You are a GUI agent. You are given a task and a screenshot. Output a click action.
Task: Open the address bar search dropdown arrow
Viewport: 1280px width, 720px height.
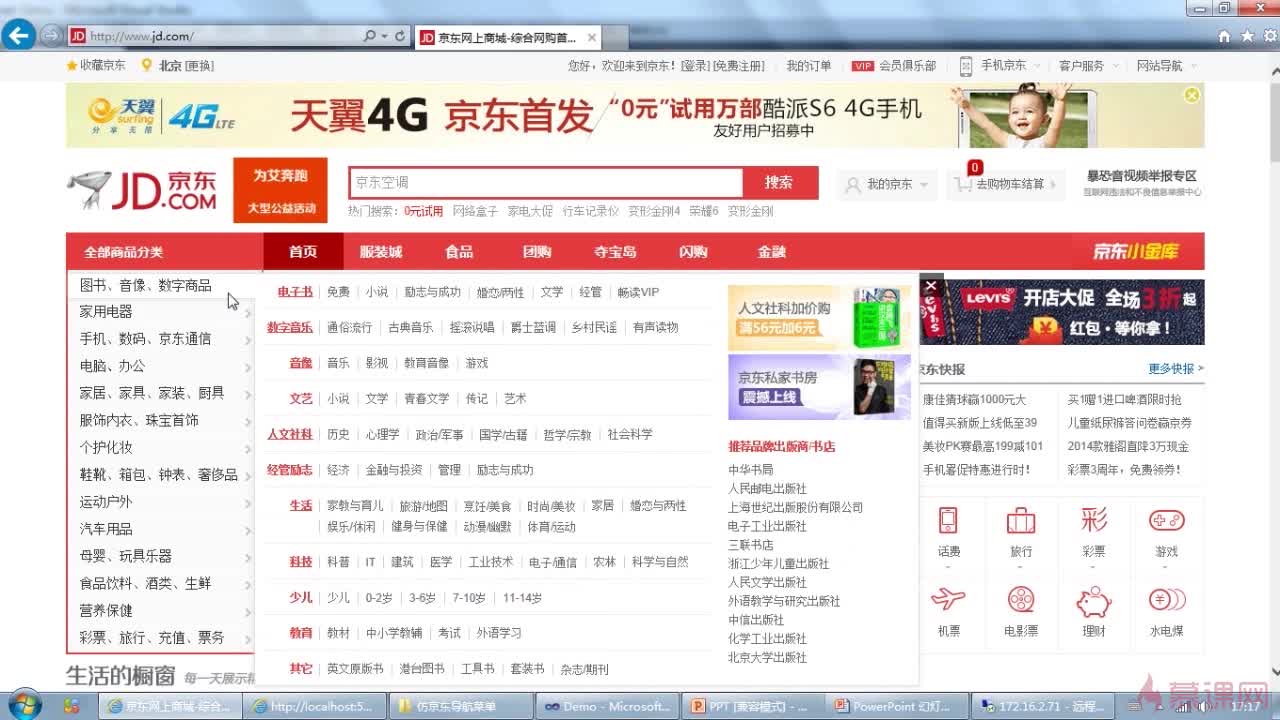pyautogui.click(x=386, y=36)
